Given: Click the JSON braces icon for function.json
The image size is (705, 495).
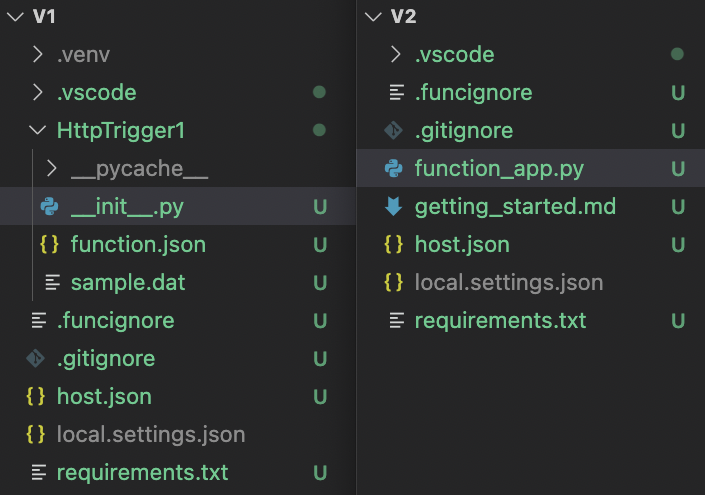Looking at the screenshot, I should (49, 245).
